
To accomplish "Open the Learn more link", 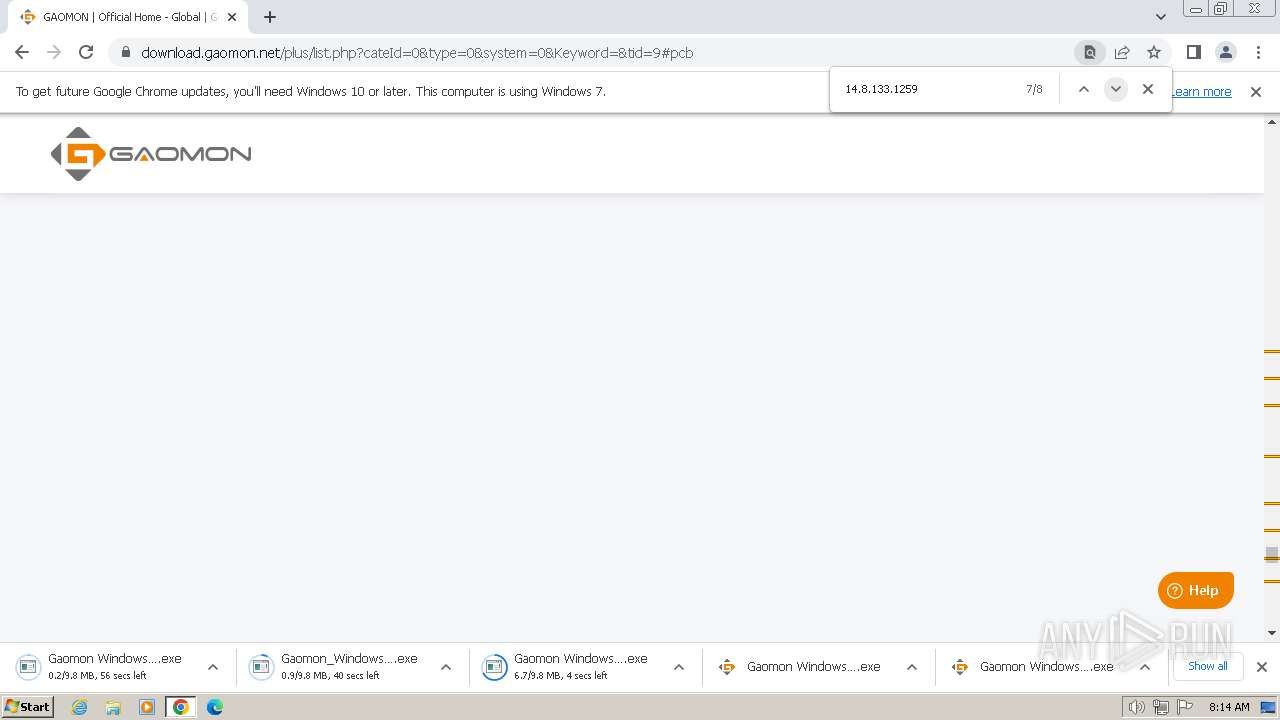I will 1202,92.
